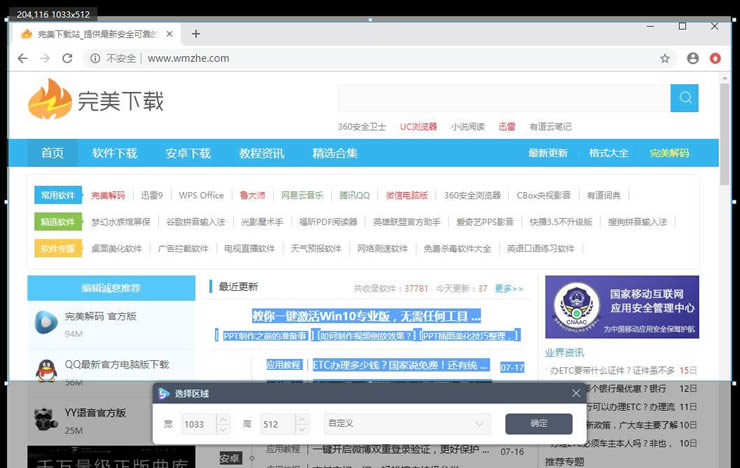Bookmark the page with the star icon
The height and width of the screenshot is (468, 740).
pyautogui.click(x=665, y=58)
